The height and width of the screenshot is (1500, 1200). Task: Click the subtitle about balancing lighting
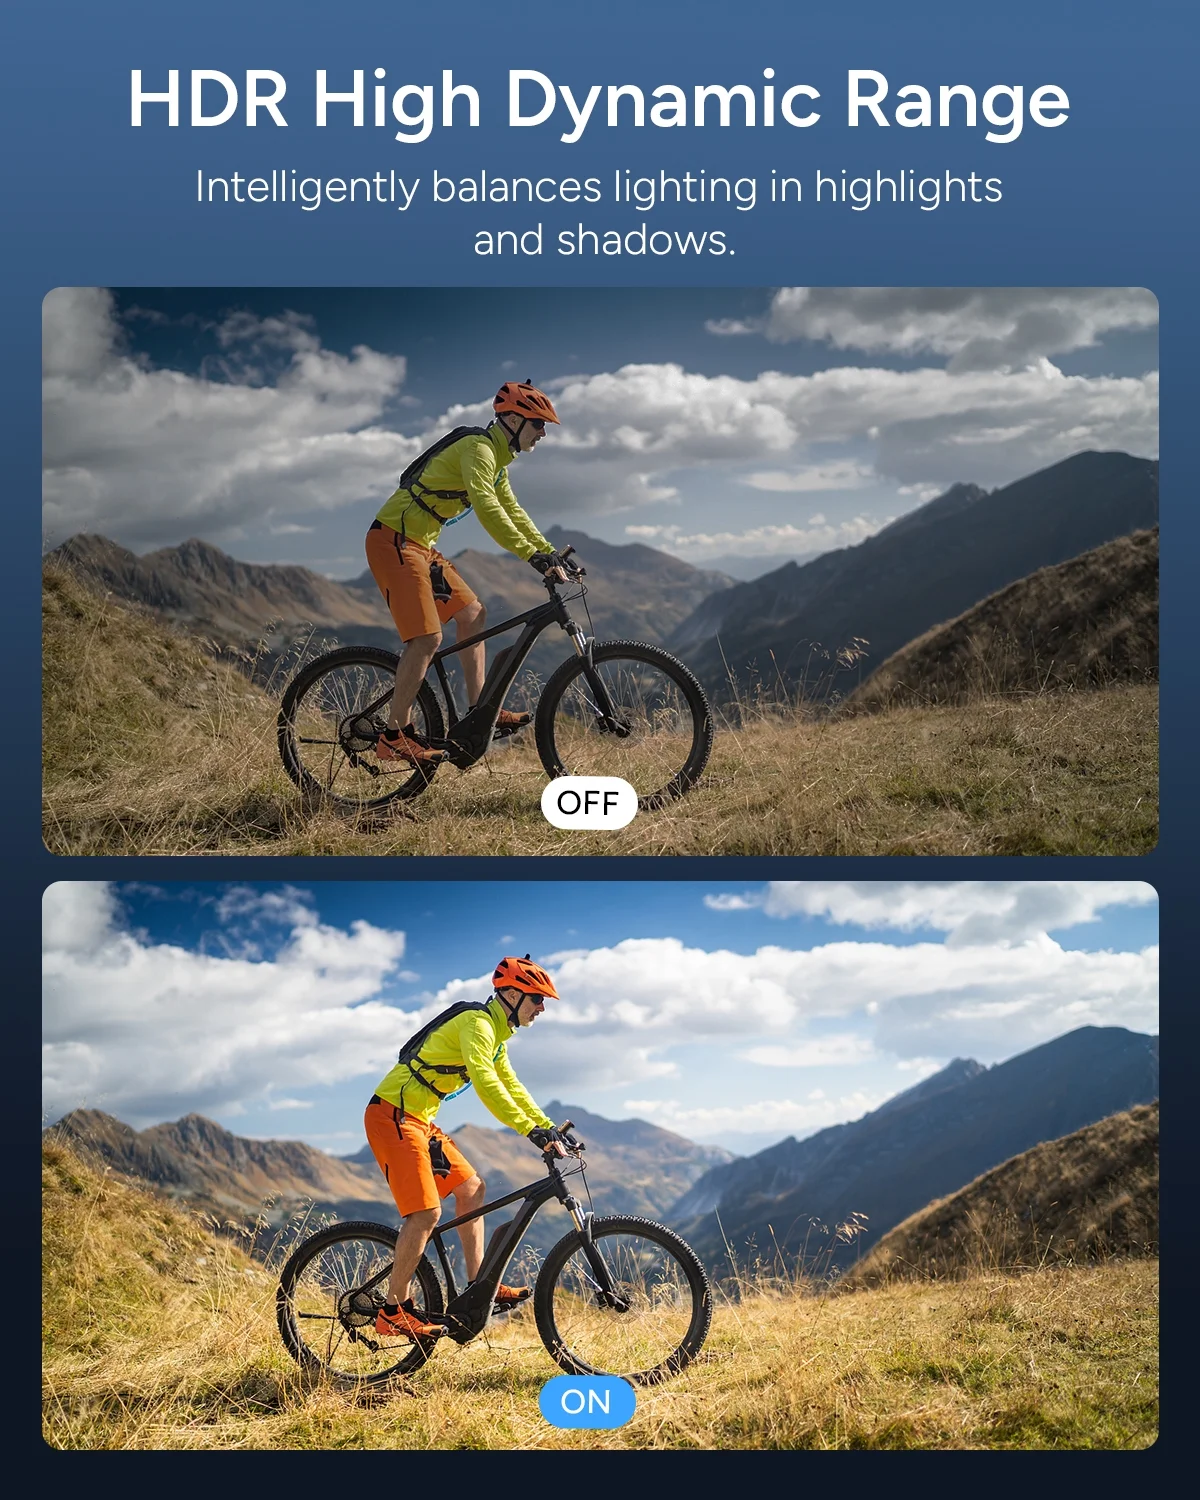(599, 213)
